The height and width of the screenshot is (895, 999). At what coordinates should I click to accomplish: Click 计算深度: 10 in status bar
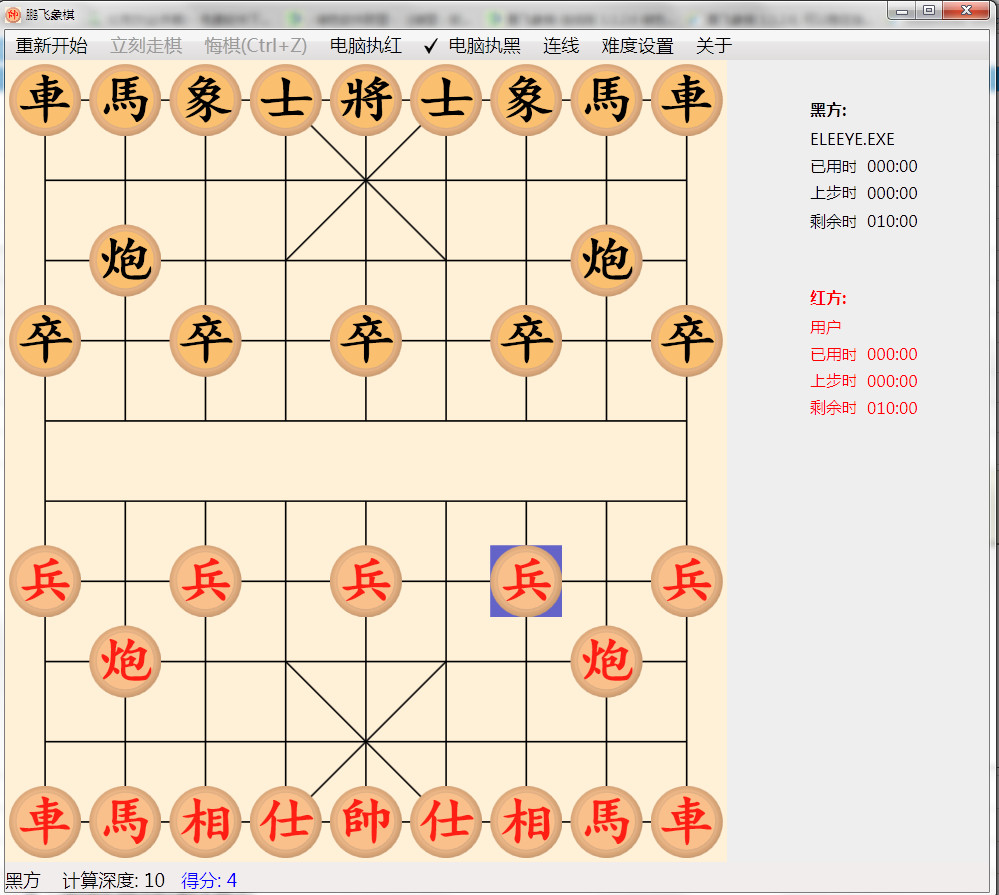[113, 880]
